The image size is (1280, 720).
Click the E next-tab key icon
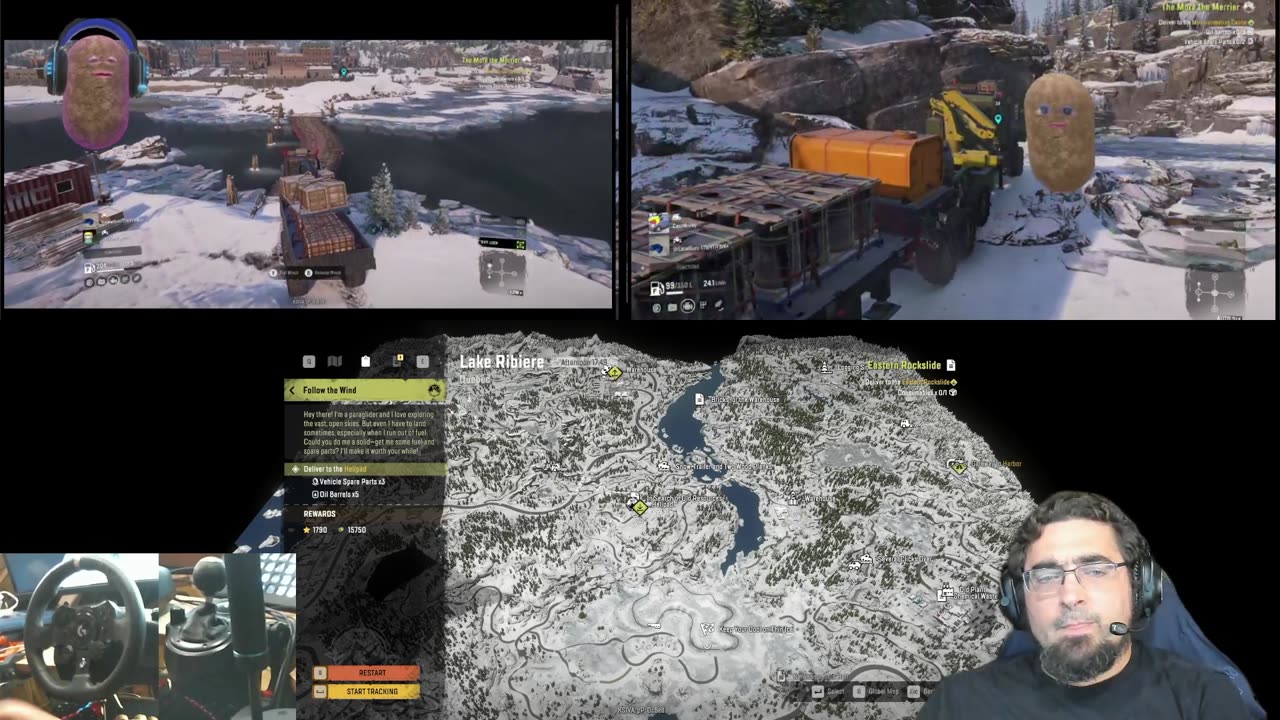[422, 361]
